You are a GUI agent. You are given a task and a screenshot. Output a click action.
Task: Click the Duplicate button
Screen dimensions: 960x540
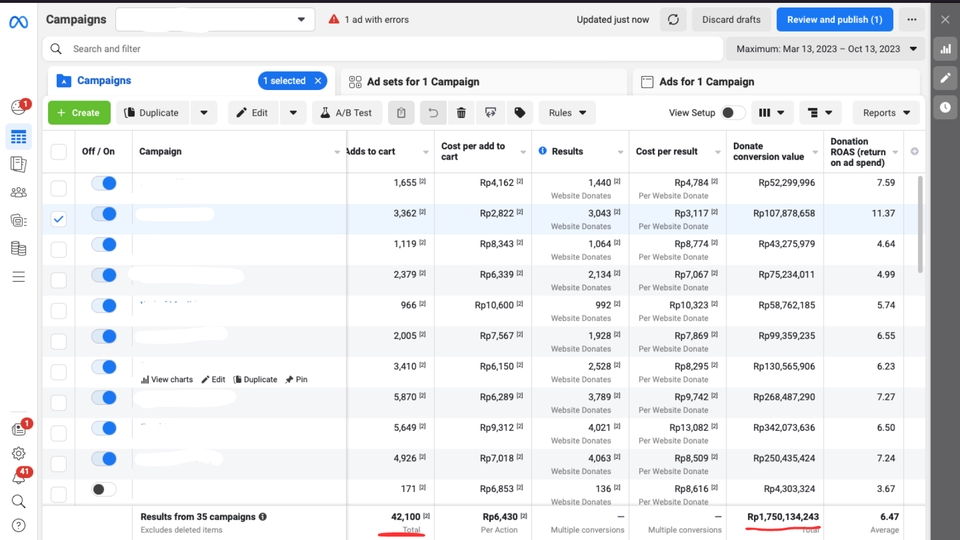(152, 113)
